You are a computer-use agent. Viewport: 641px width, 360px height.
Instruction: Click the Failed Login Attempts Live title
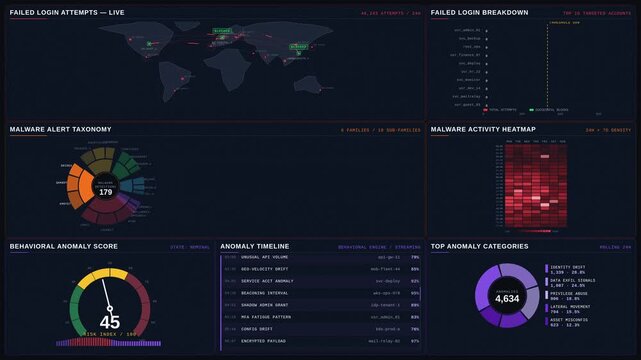[67, 13]
